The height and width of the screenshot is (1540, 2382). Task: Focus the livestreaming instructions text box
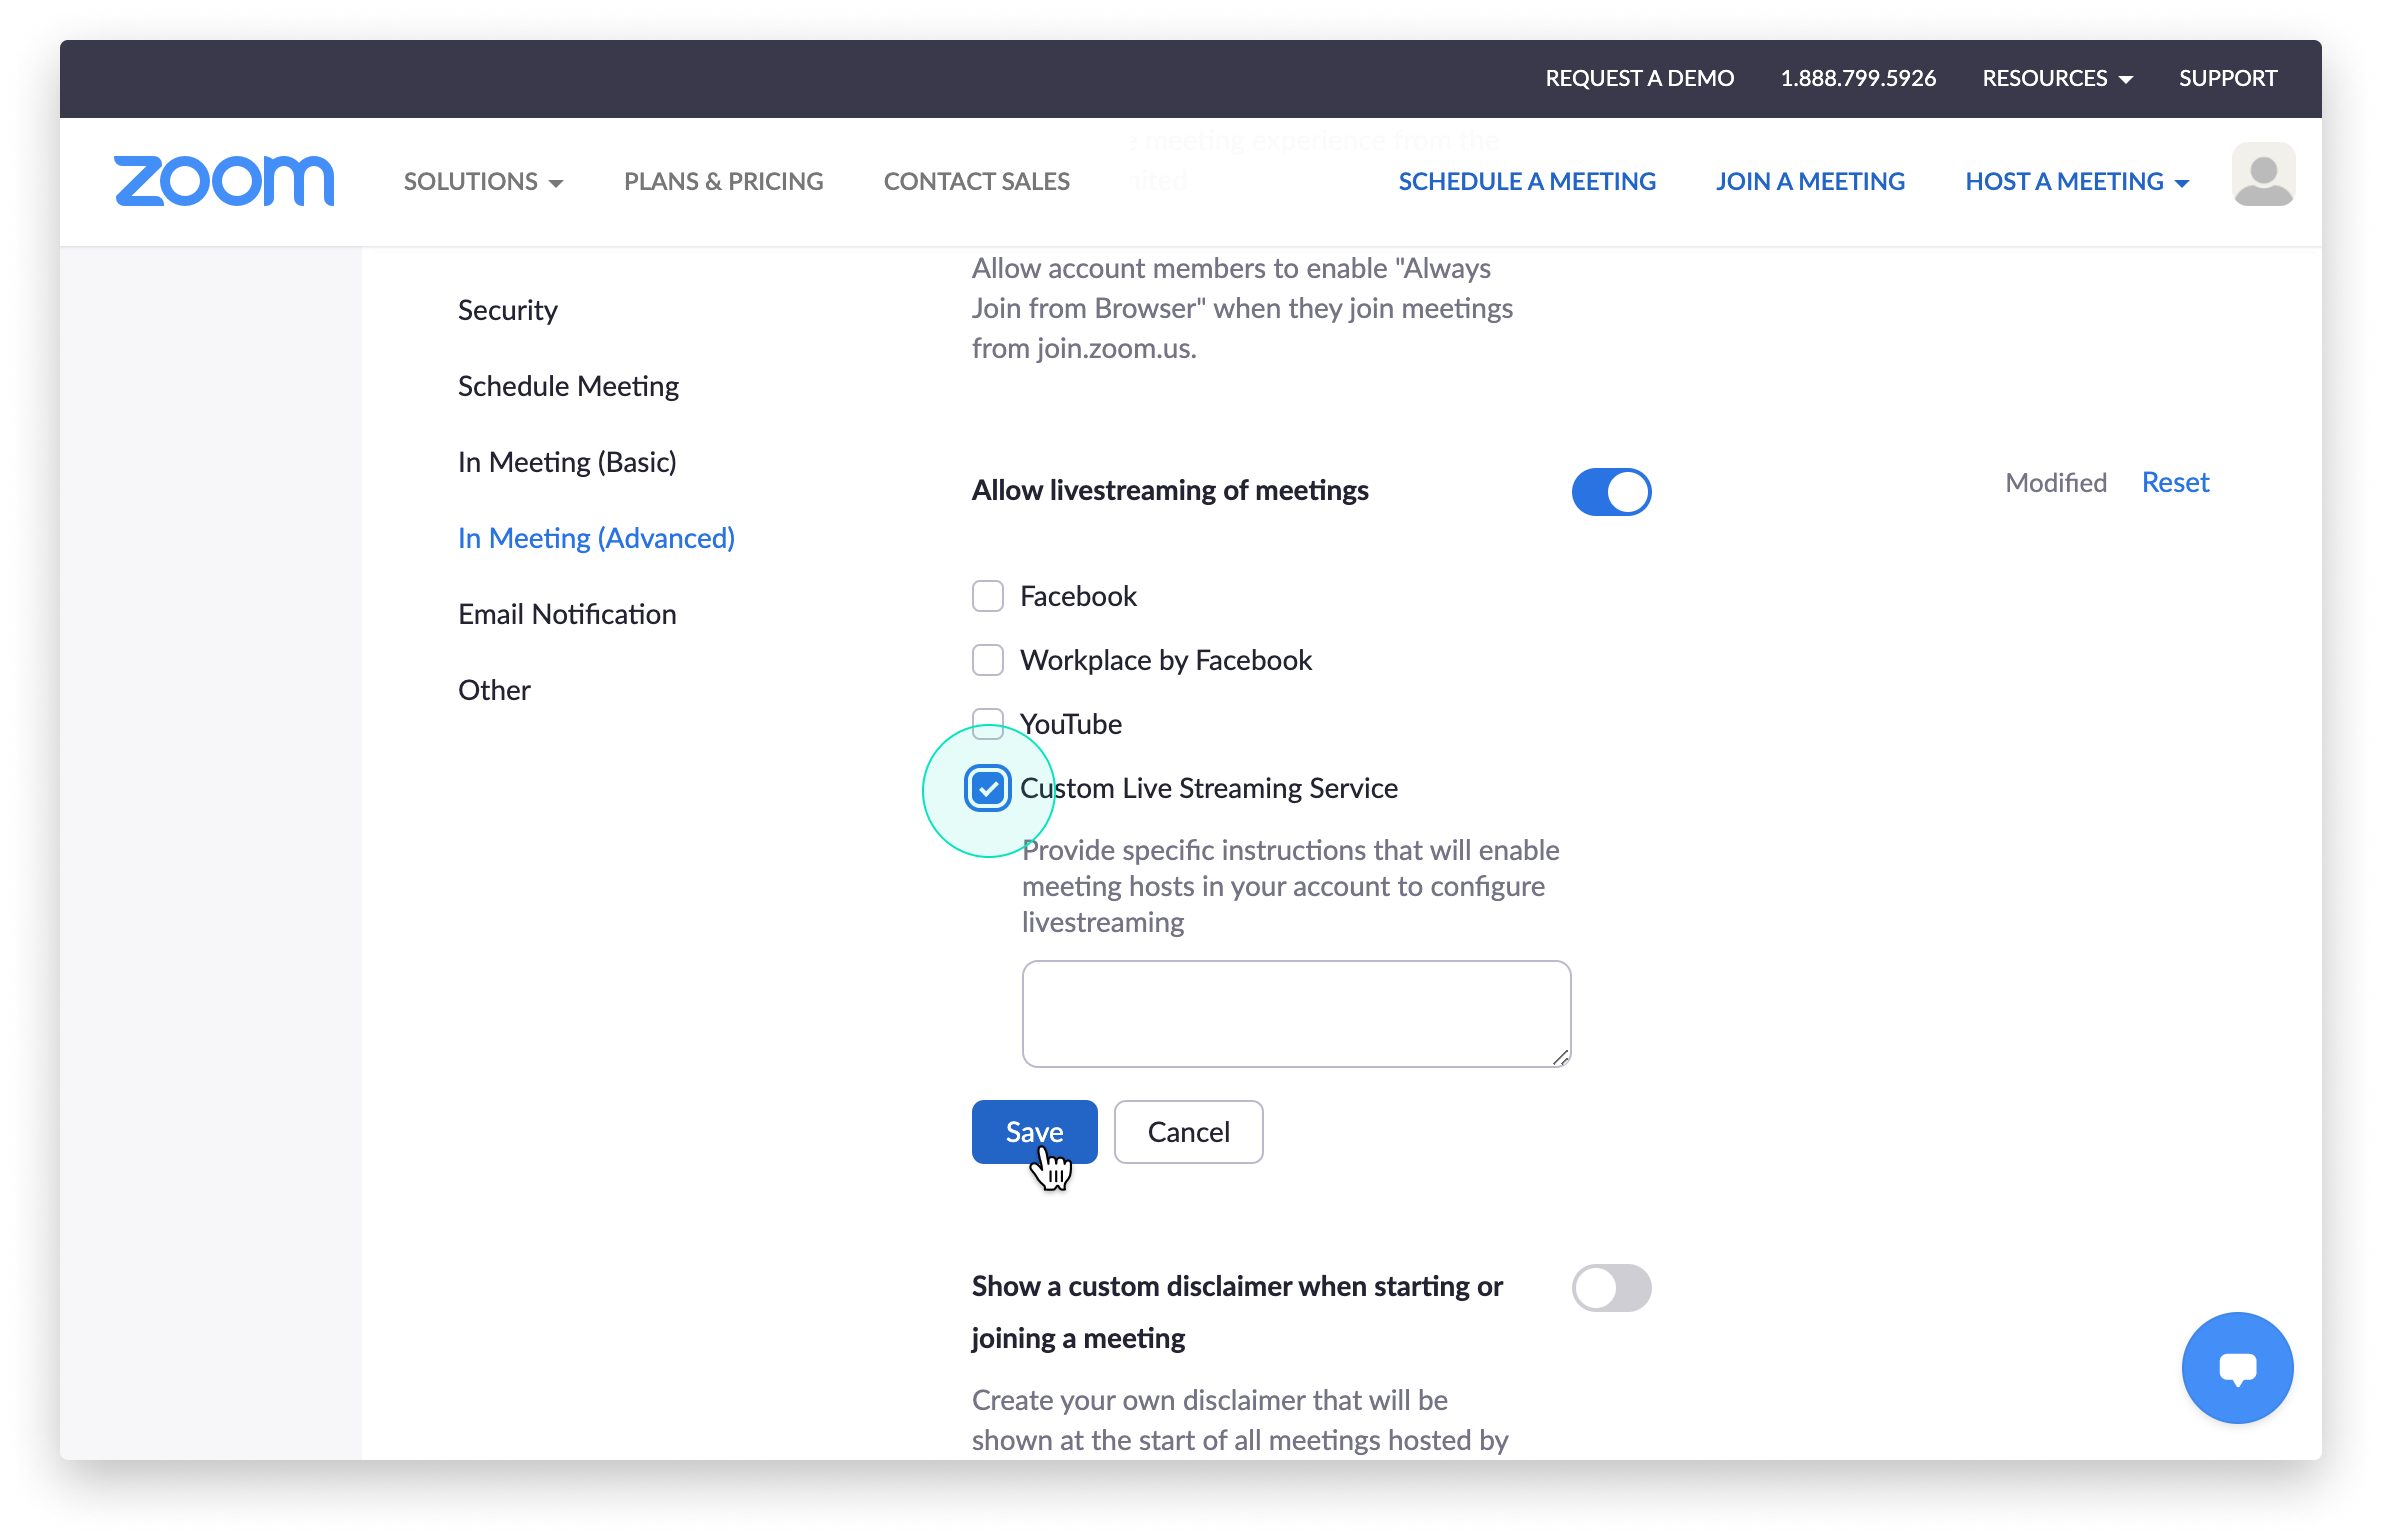1296,1014
